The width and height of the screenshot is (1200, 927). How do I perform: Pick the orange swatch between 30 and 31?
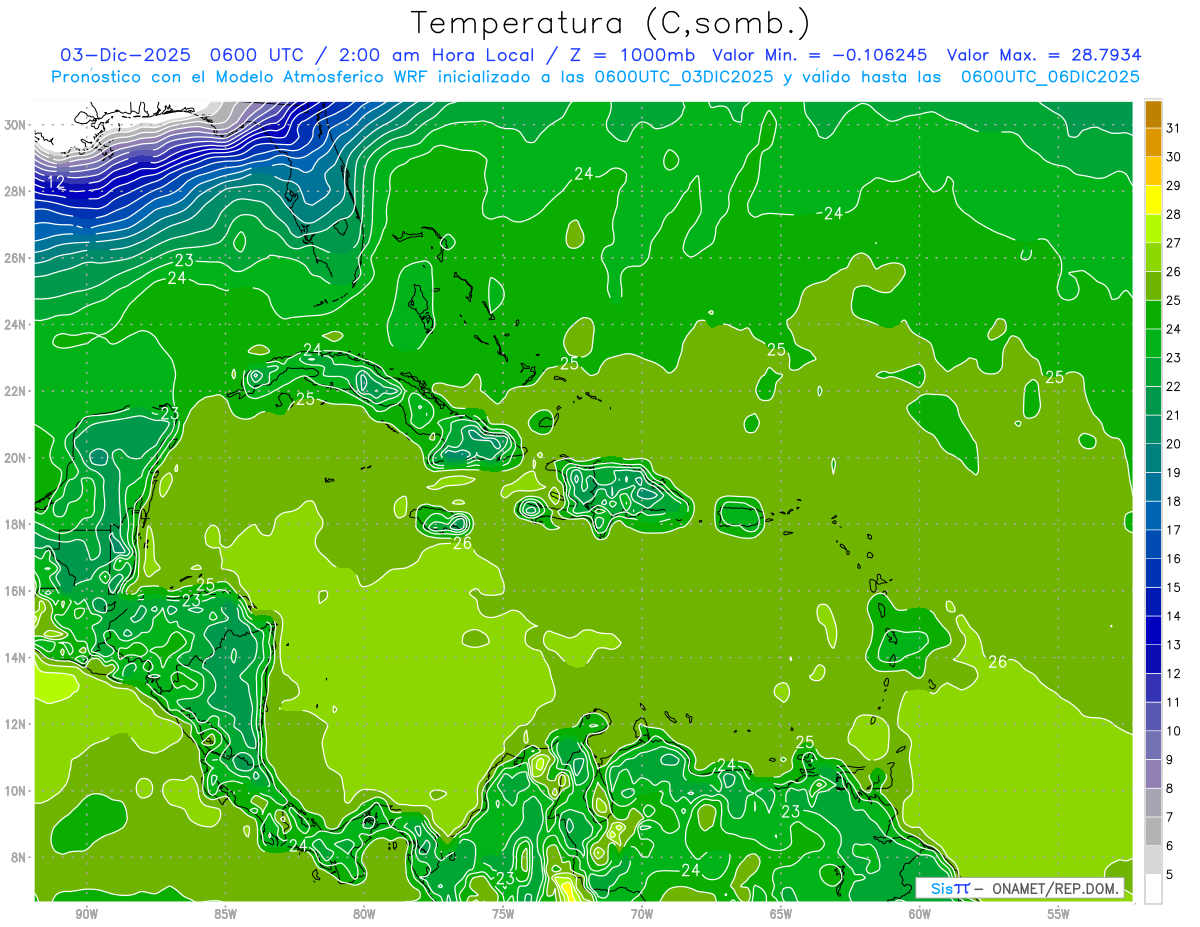tap(1153, 142)
